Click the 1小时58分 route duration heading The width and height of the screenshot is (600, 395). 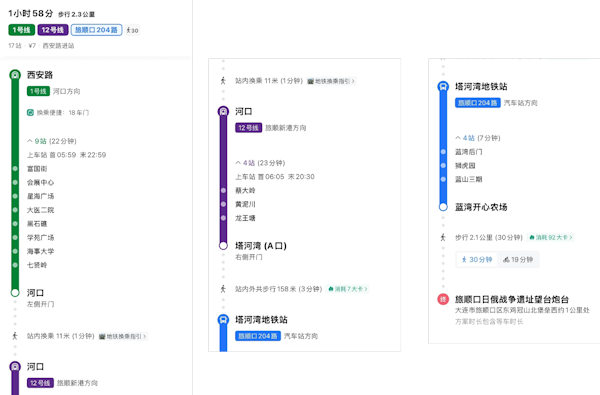click(x=31, y=13)
